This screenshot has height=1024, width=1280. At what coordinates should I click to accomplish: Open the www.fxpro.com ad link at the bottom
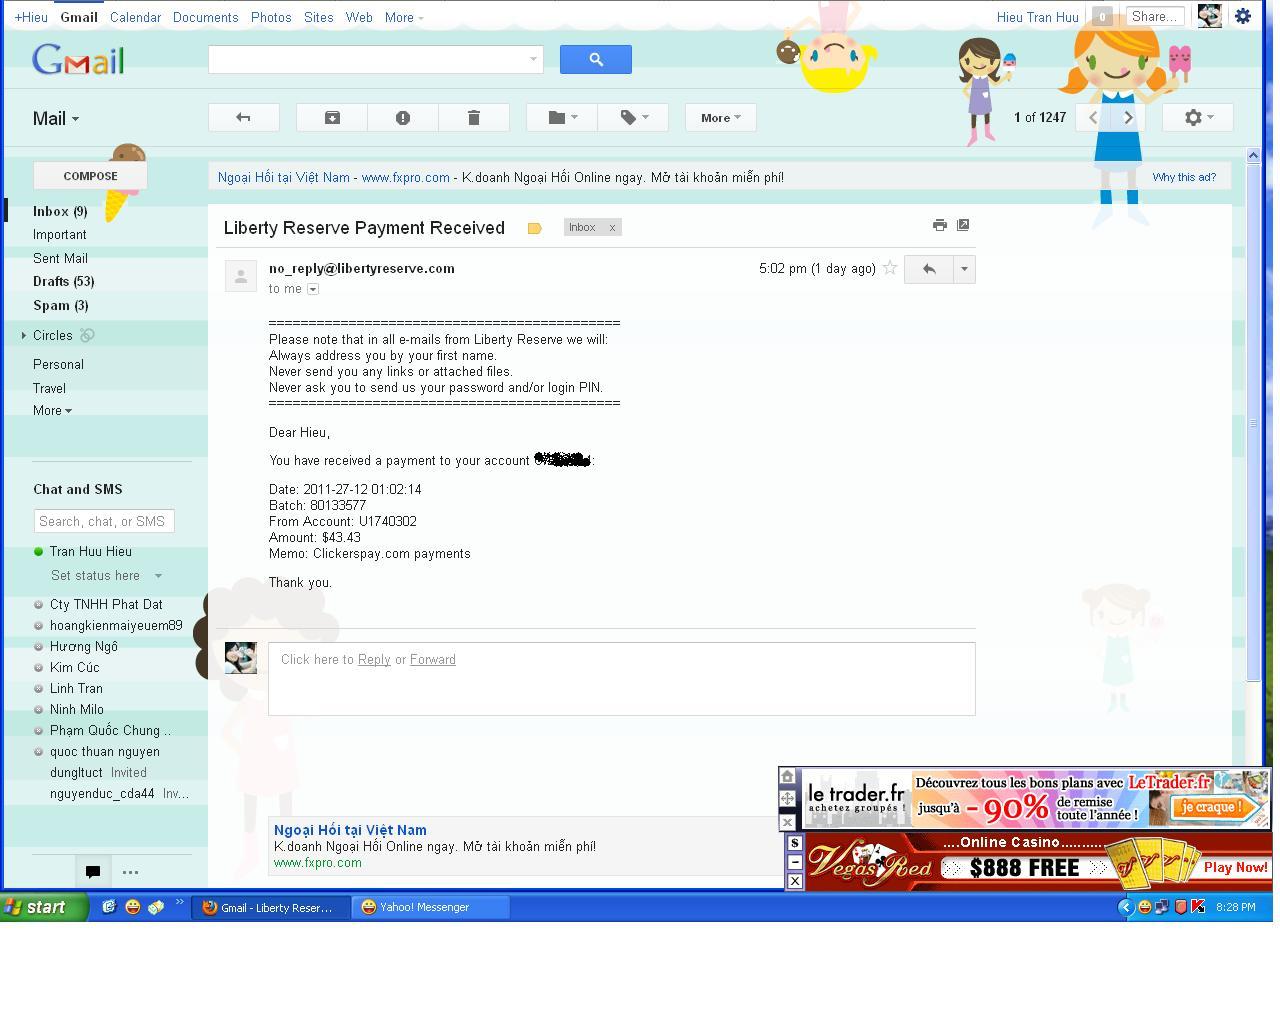[x=318, y=862]
